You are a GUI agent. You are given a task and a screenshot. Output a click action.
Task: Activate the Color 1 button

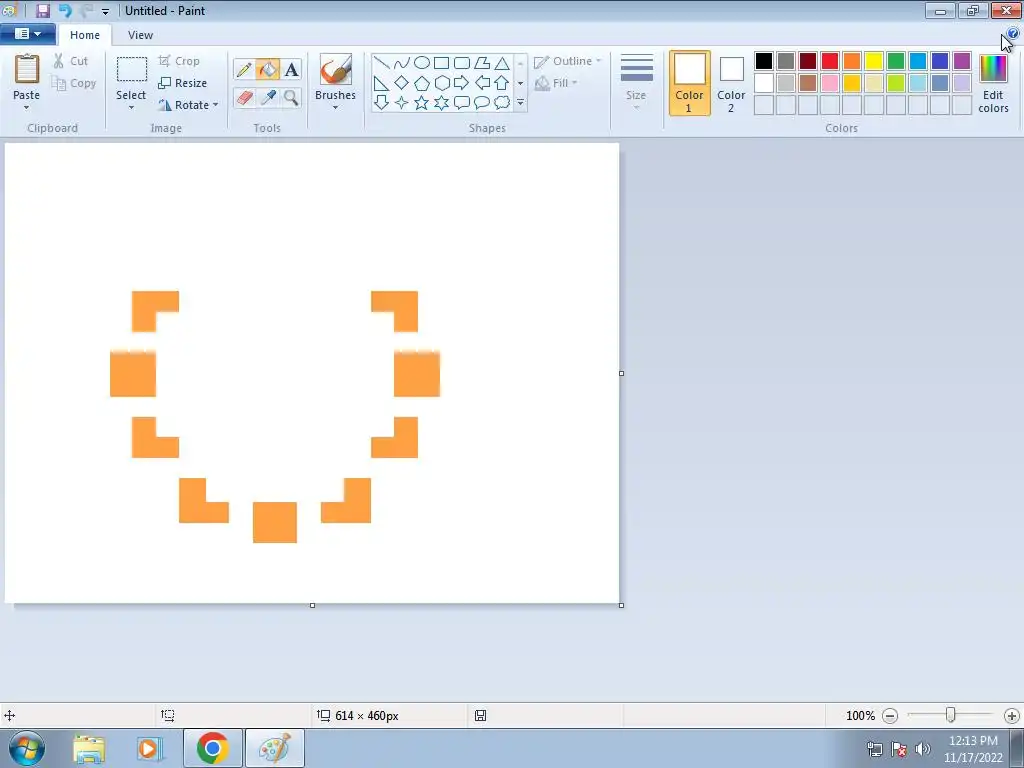690,83
